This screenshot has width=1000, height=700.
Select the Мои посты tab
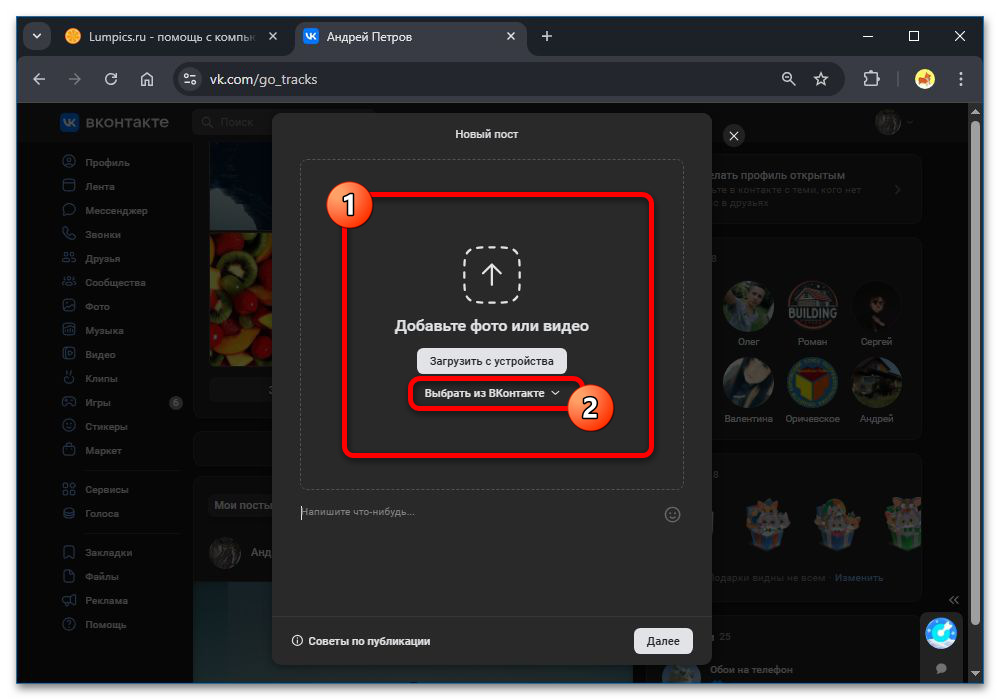point(242,505)
